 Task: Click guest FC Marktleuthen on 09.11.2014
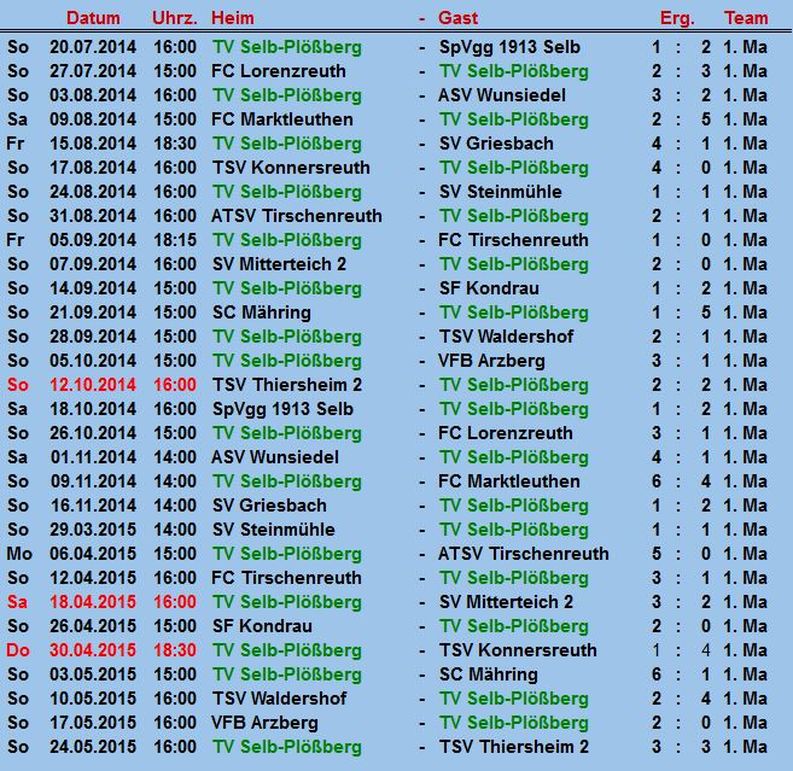(x=509, y=481)
